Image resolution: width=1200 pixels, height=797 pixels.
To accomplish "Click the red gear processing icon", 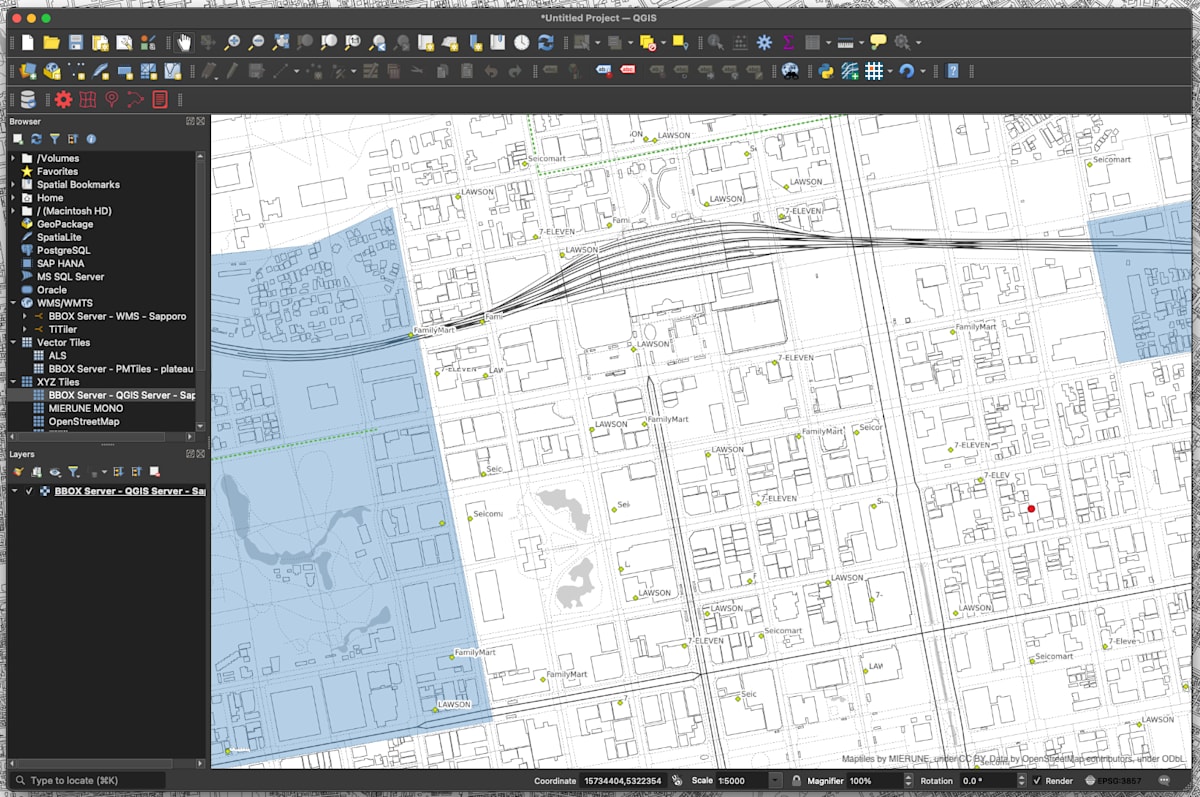I will (63, 99).
